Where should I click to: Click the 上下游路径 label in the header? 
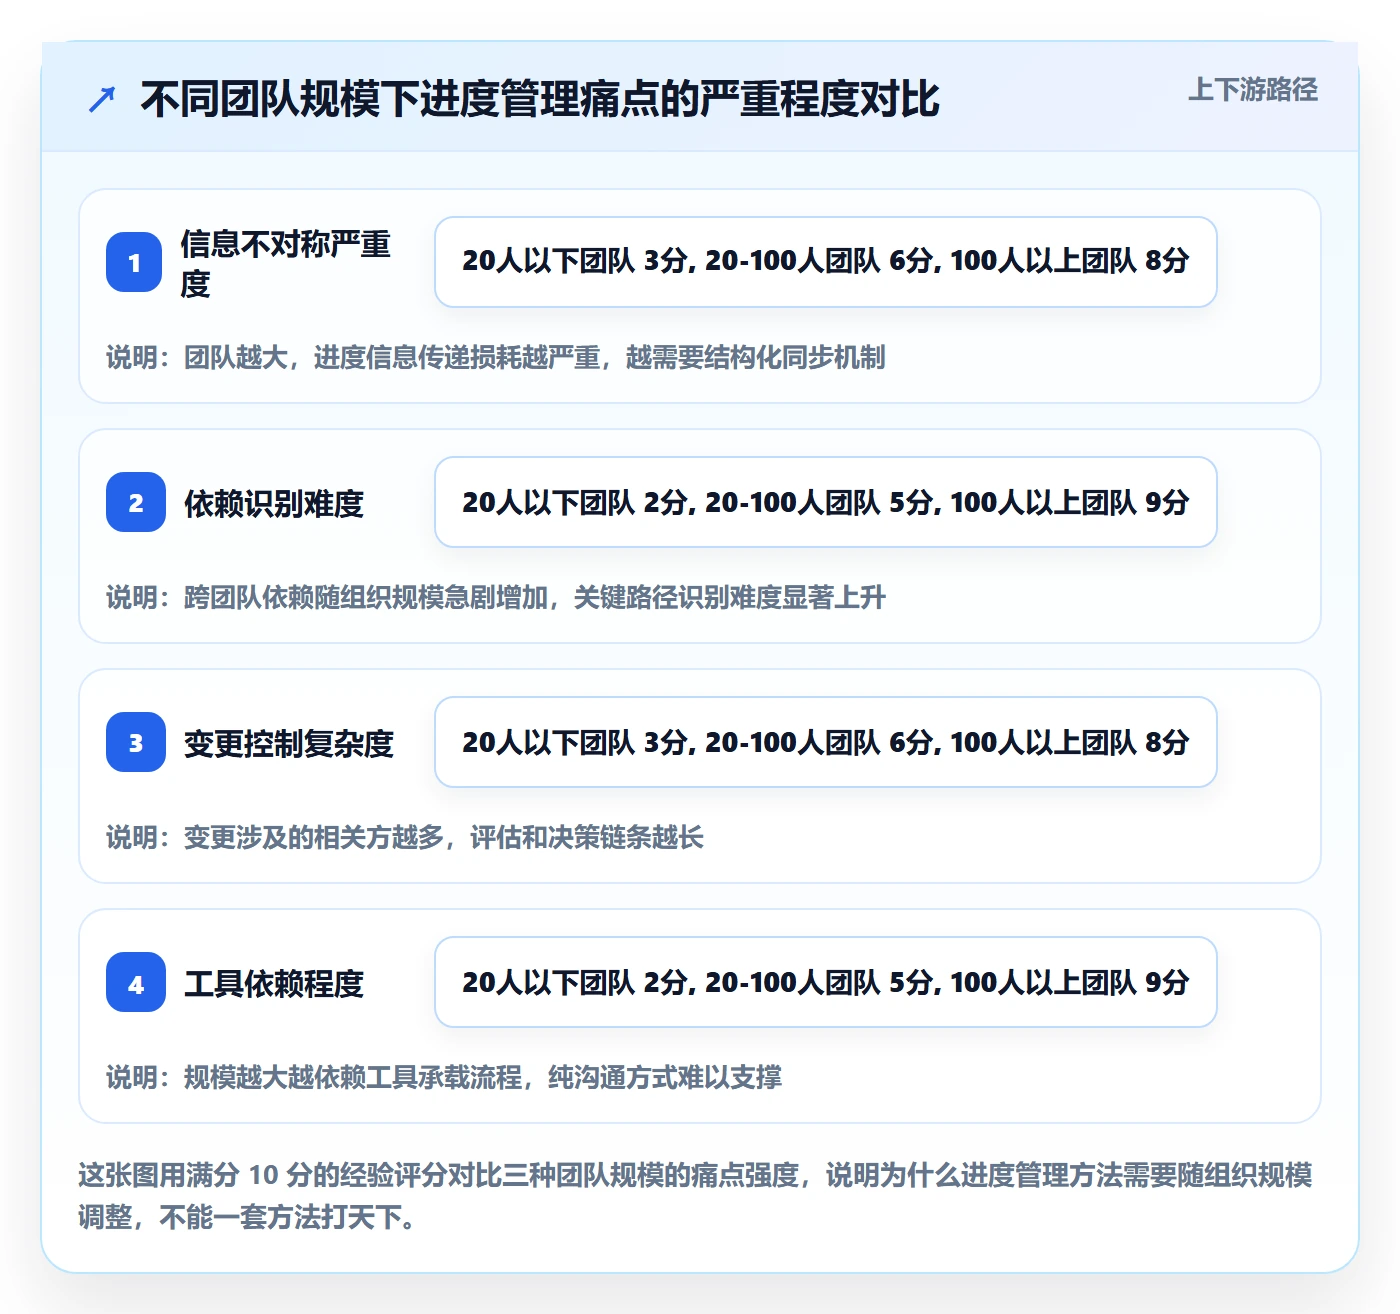[1253, 90]
